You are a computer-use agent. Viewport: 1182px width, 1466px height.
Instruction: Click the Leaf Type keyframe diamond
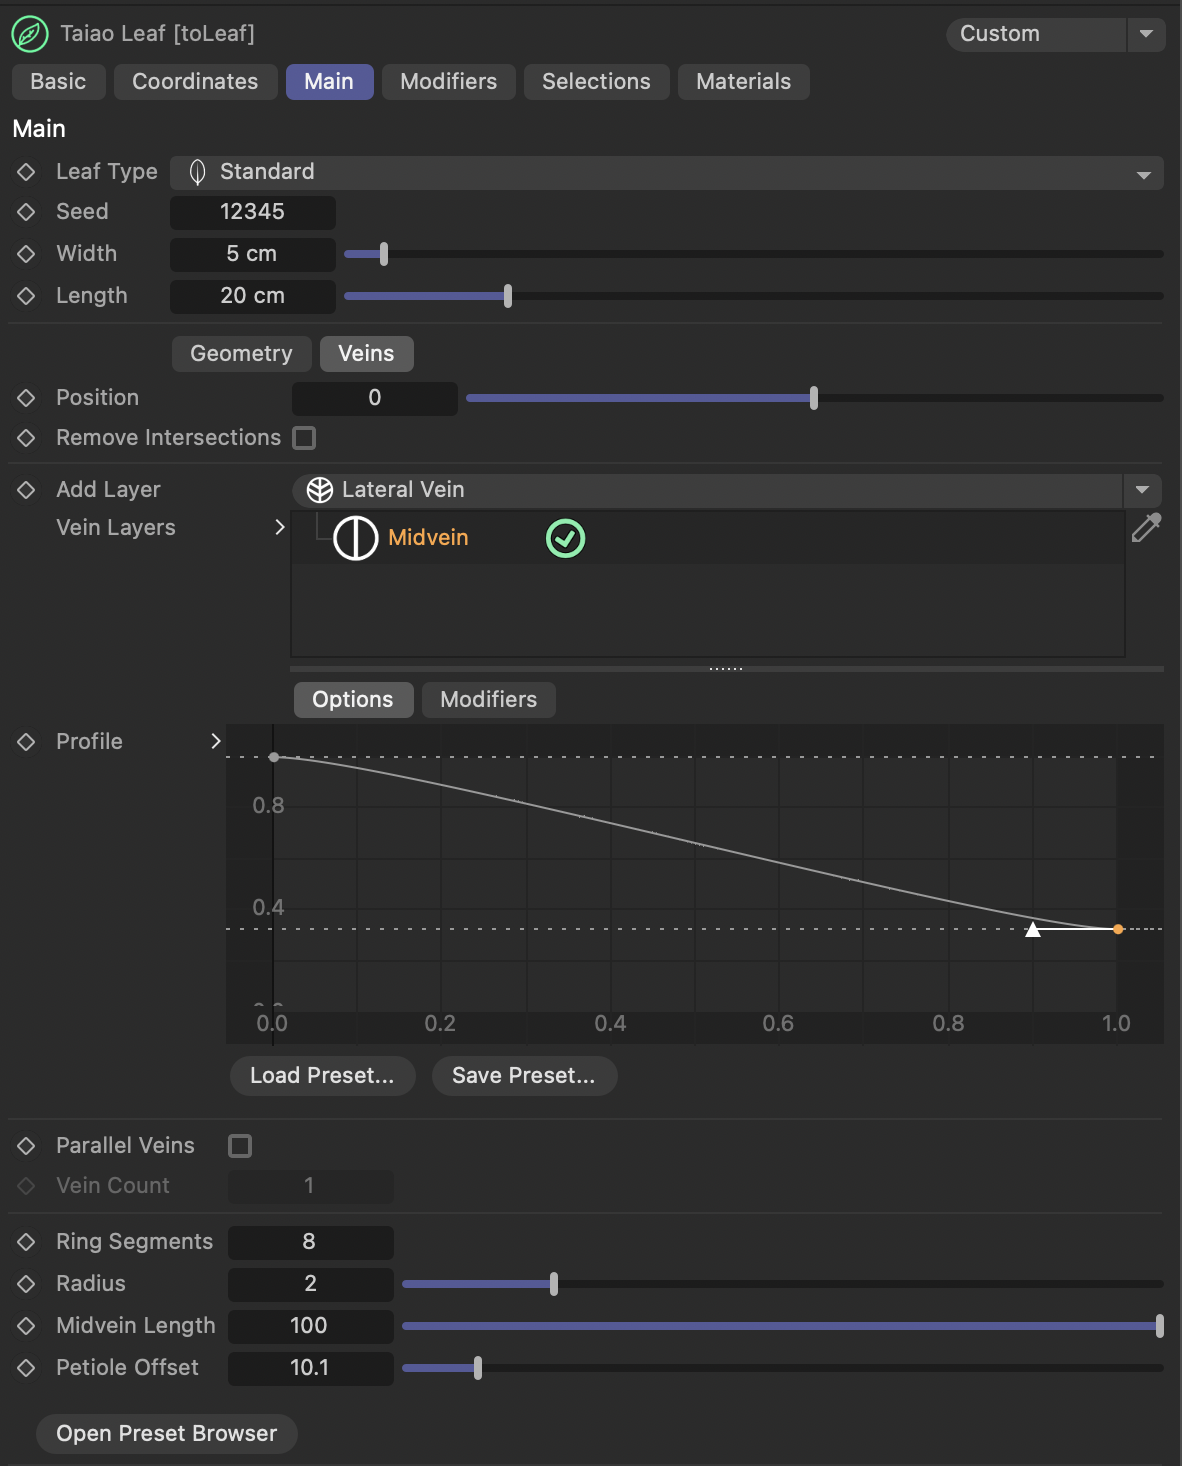point(26,172)
